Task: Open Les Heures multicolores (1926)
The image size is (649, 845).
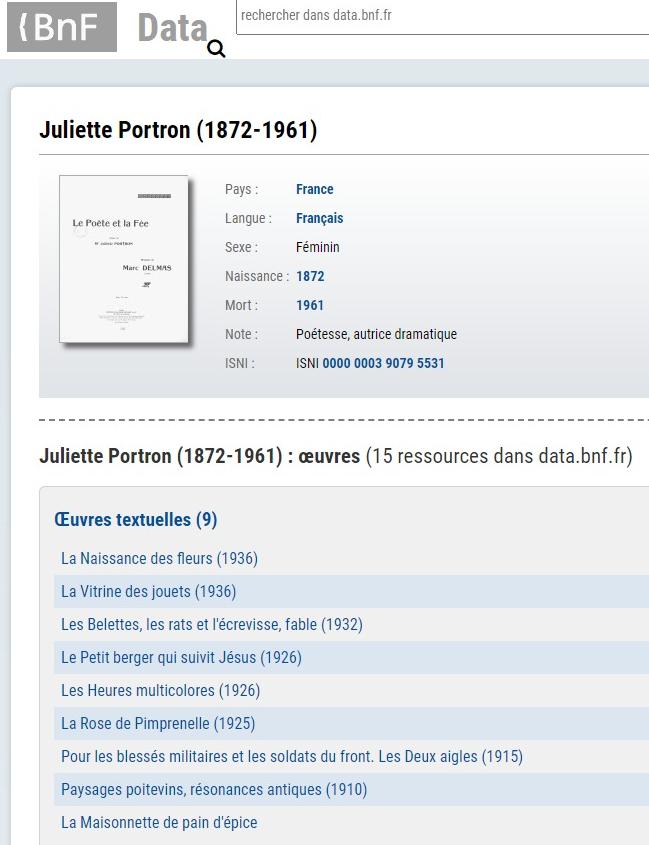Action: pos(160,690)
